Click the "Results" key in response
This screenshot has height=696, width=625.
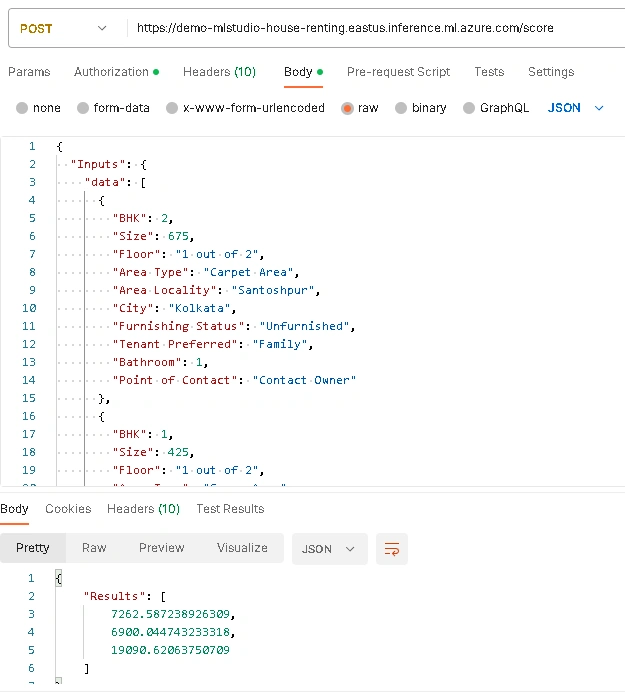(x=115, y=596)
